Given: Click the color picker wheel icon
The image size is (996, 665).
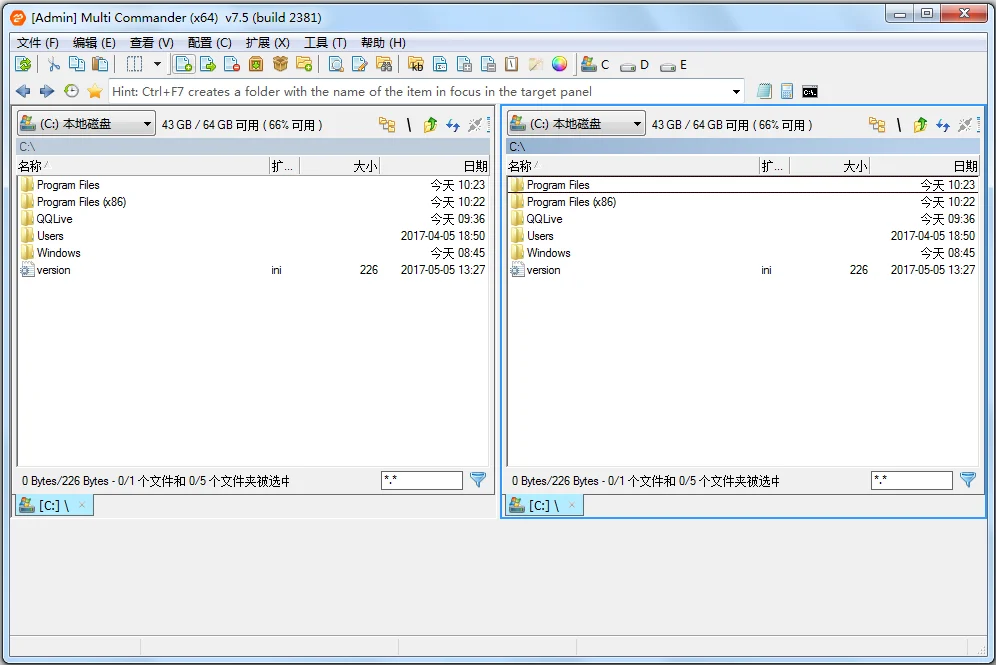Looking at the screenshot, I should click(559, 64).
